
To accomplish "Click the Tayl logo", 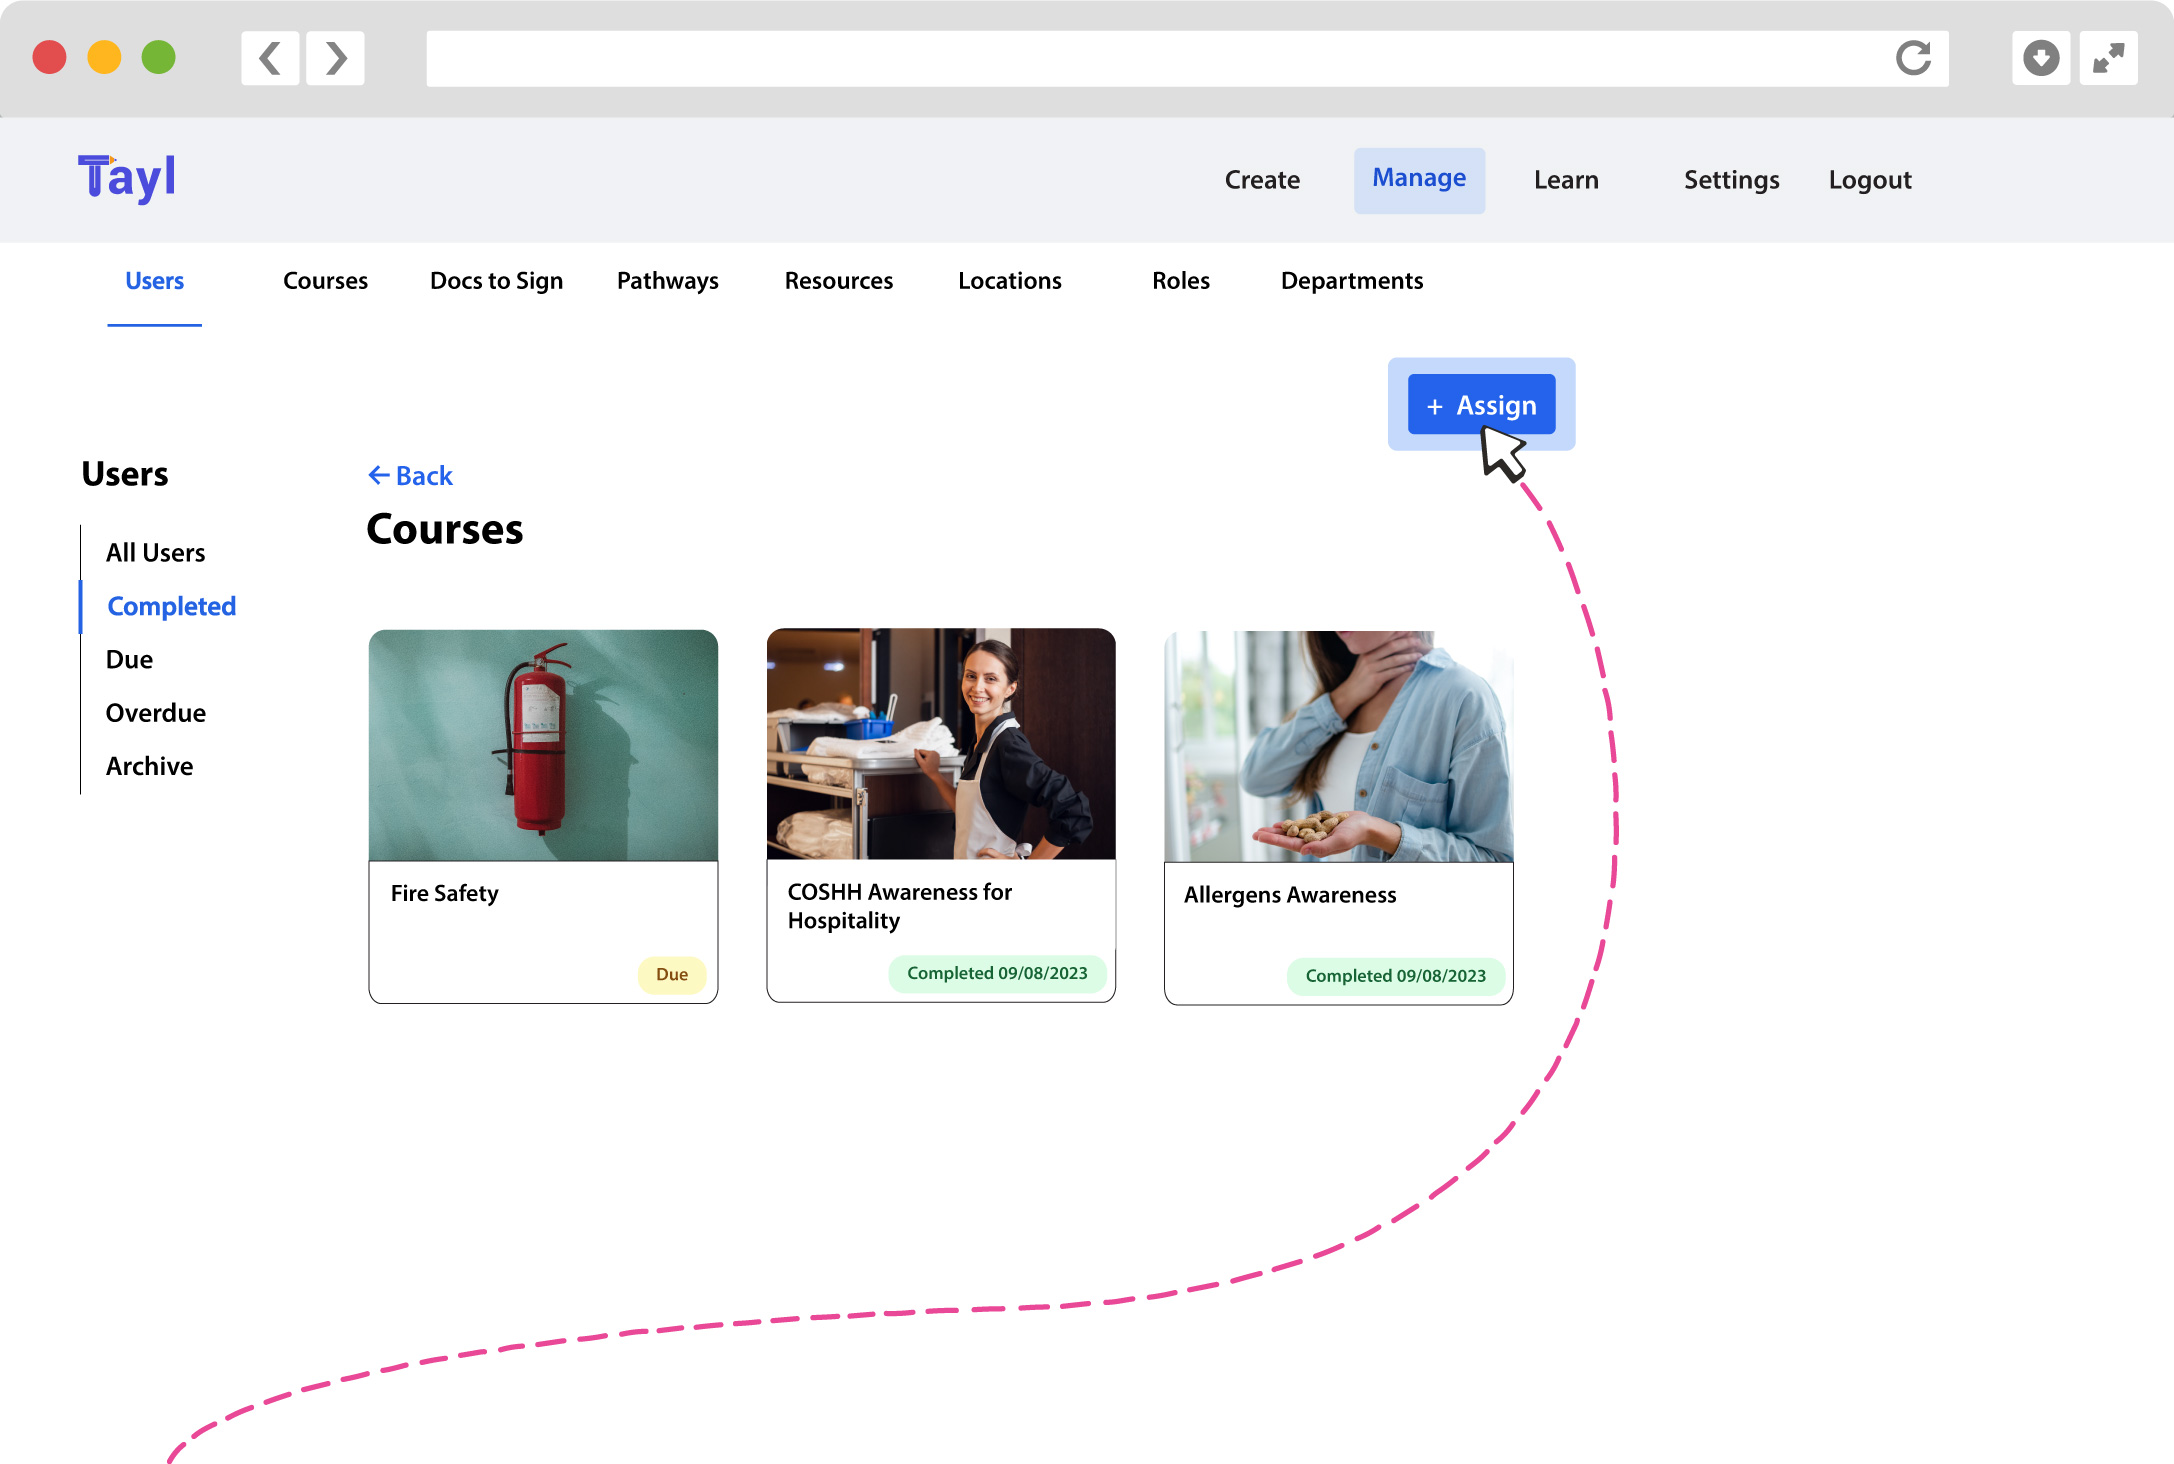I will point(127,179).
